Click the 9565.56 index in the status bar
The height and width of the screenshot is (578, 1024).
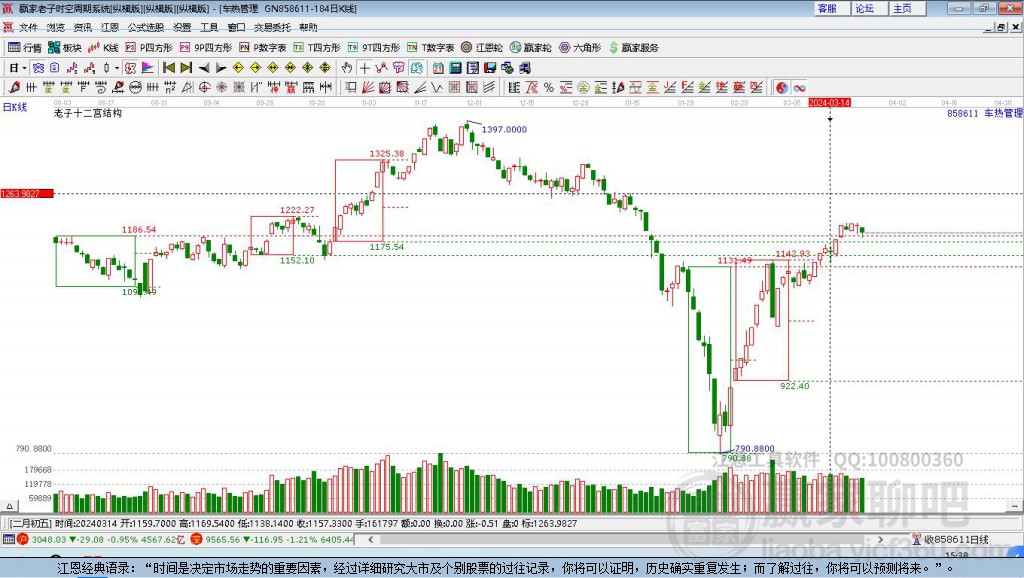223,539
